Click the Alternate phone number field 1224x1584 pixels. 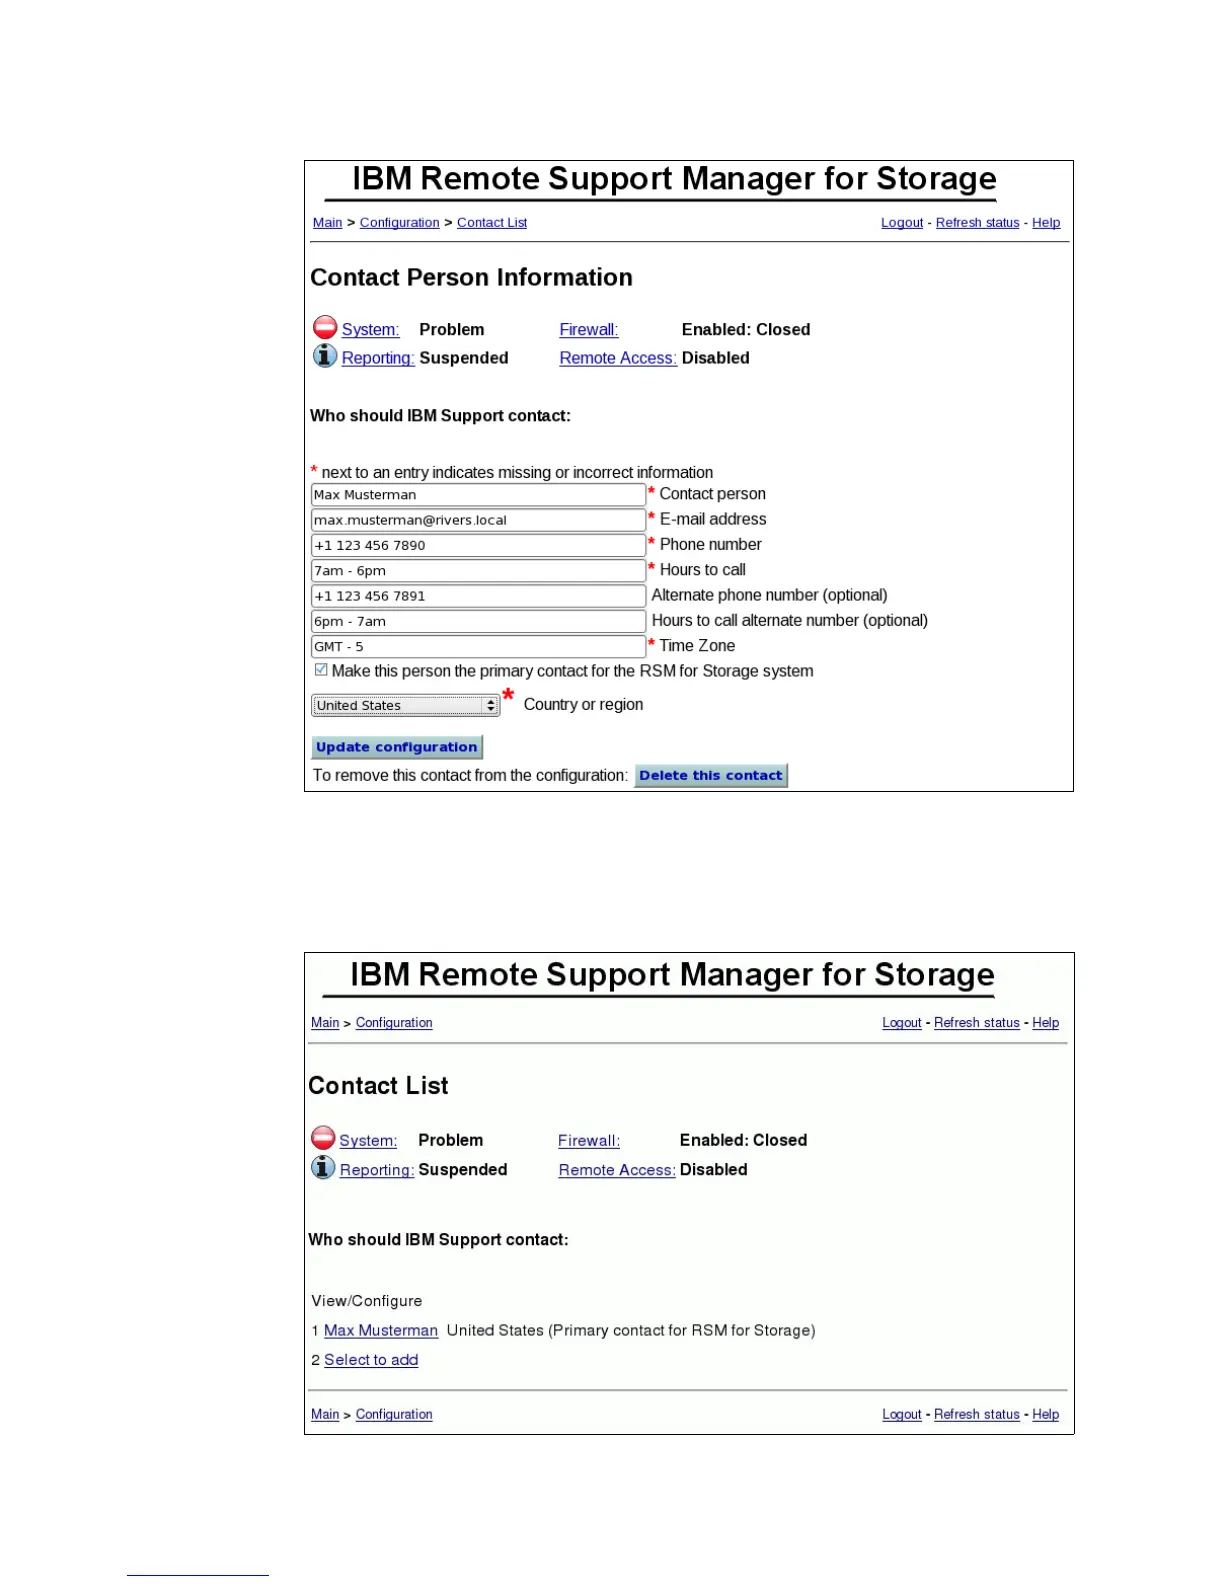tap(478, 596)
